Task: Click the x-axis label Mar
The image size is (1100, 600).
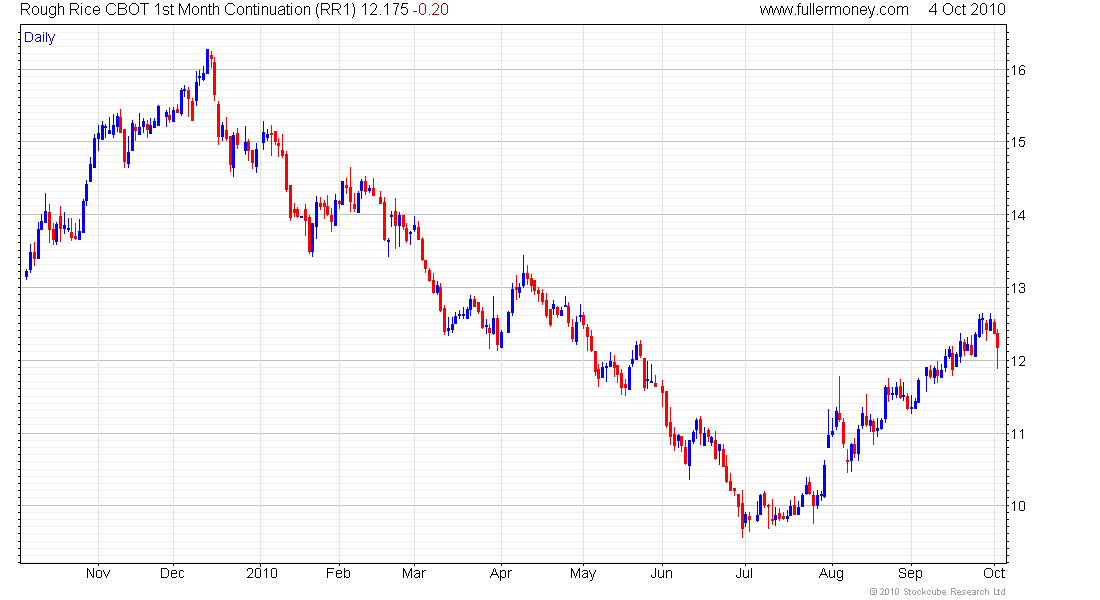Action: coord(414,573)
